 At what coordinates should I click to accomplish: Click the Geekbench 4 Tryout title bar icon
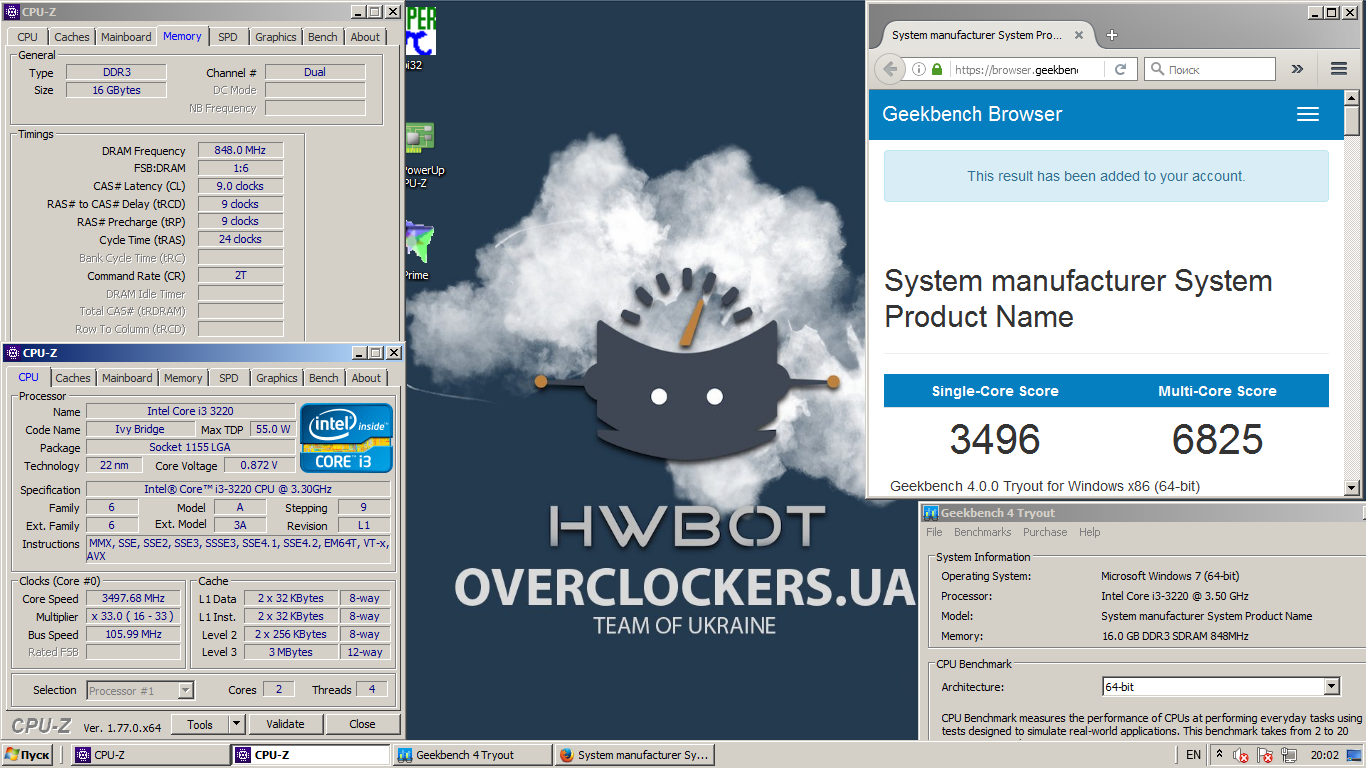tap(930, 513)
